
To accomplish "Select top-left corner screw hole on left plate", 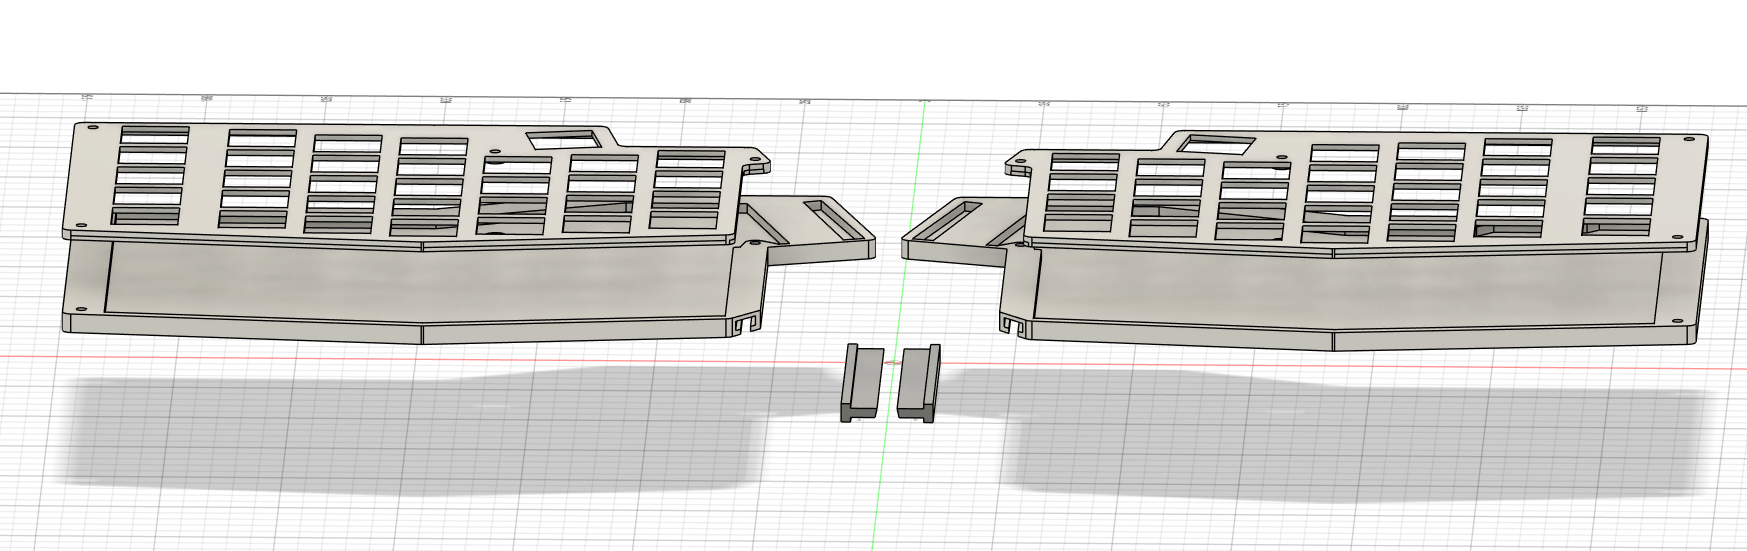I will (x=93, y=128).
